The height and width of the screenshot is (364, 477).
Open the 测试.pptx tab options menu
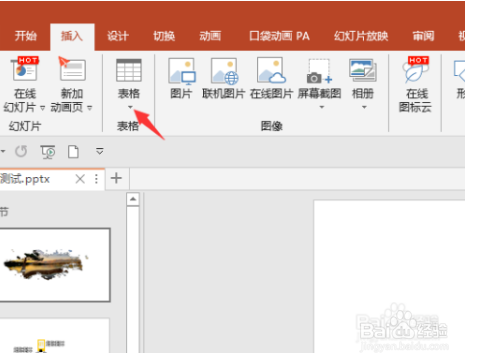pos(96,179)
